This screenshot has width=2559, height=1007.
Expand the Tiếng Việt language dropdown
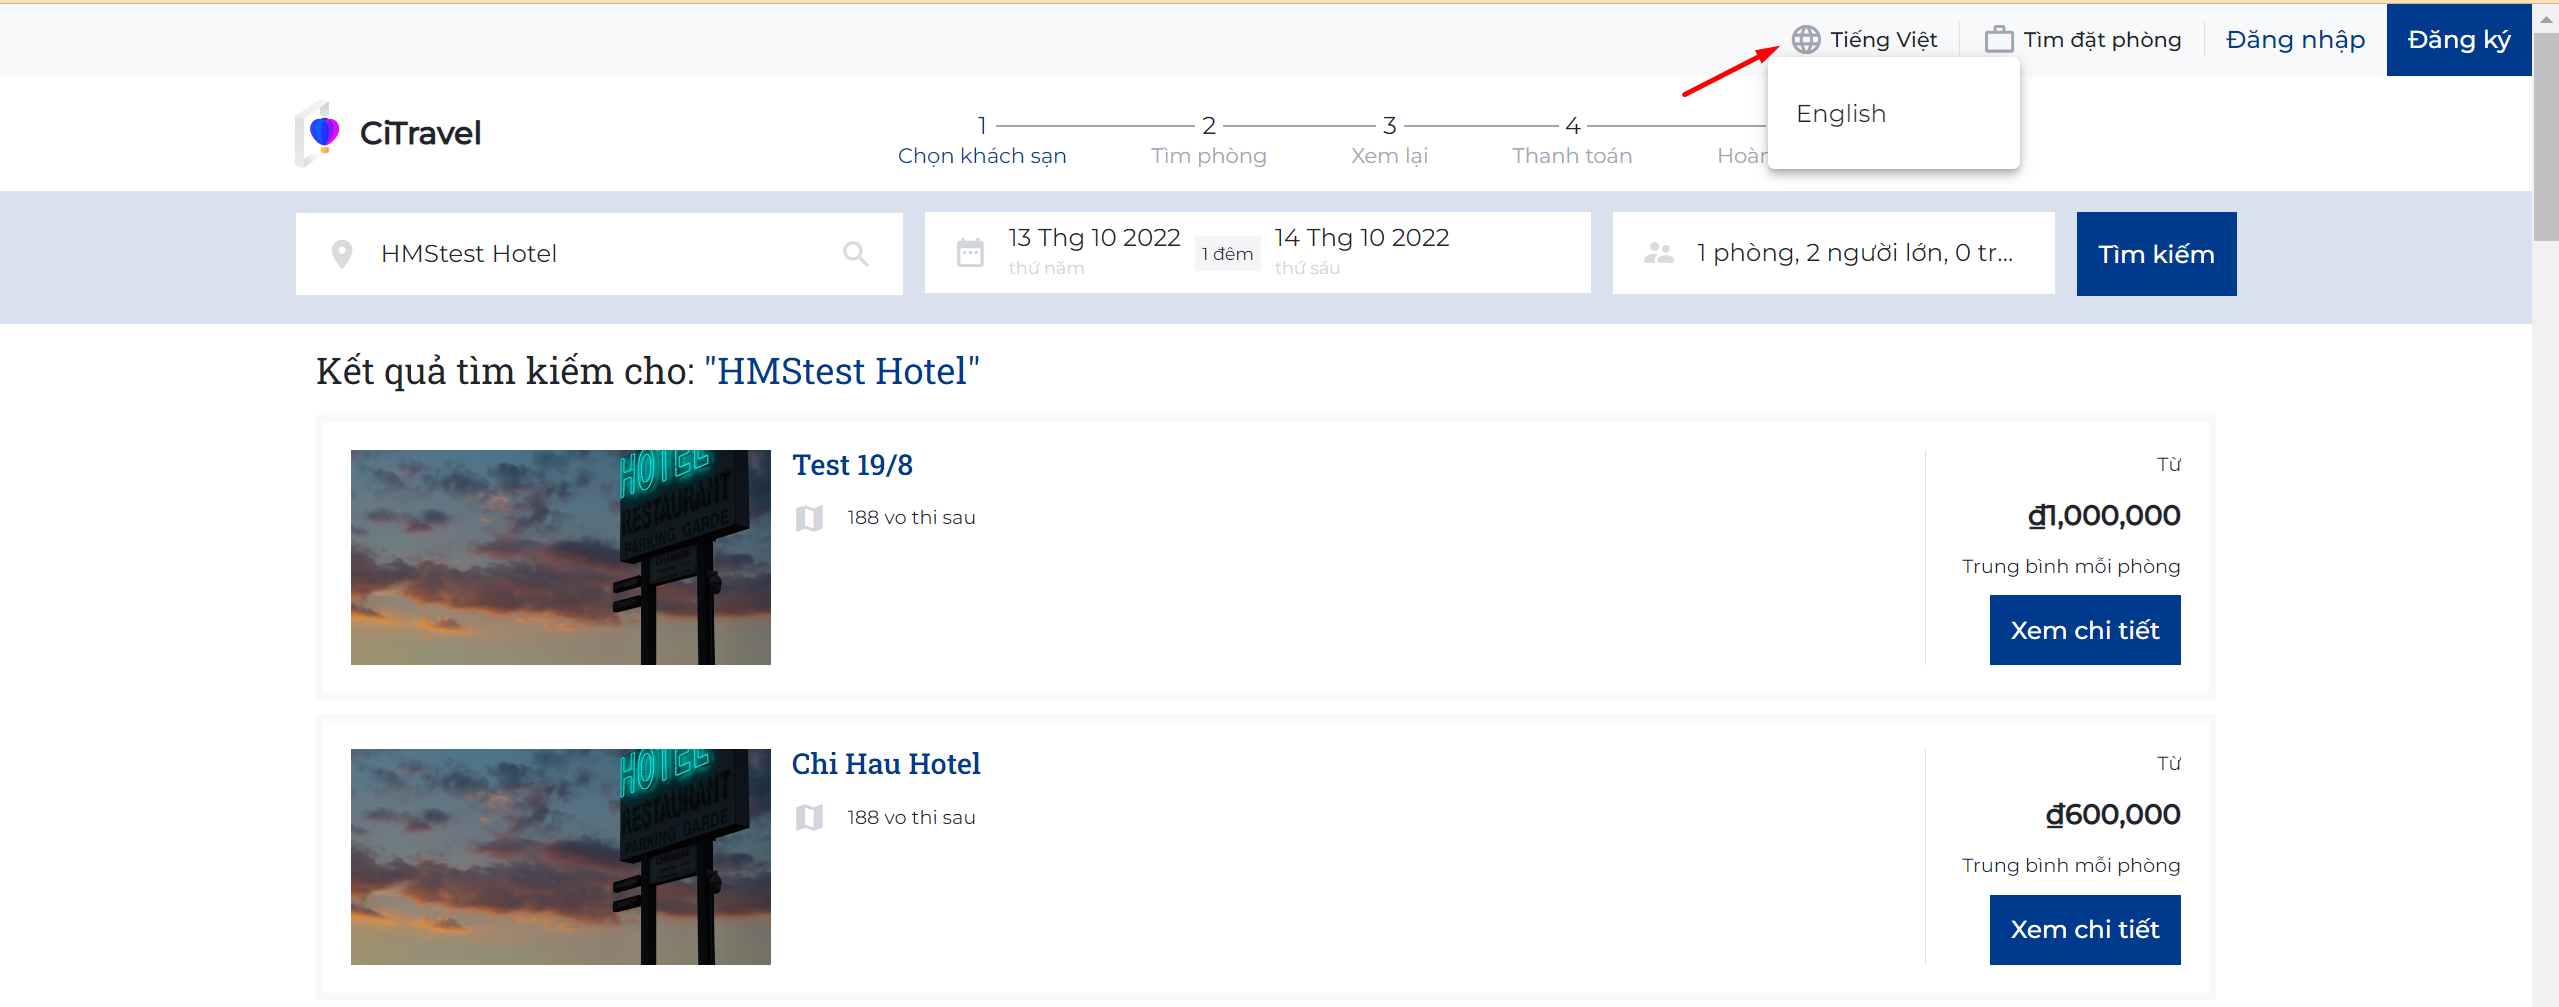click(1883, 39)
